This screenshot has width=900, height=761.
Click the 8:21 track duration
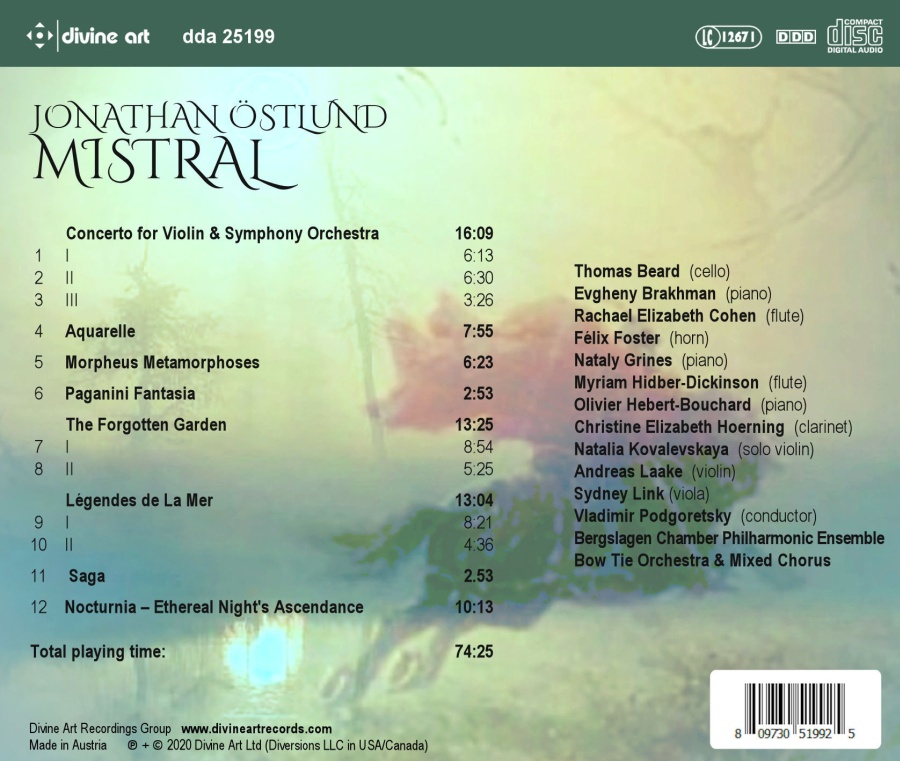click(478, 523)
